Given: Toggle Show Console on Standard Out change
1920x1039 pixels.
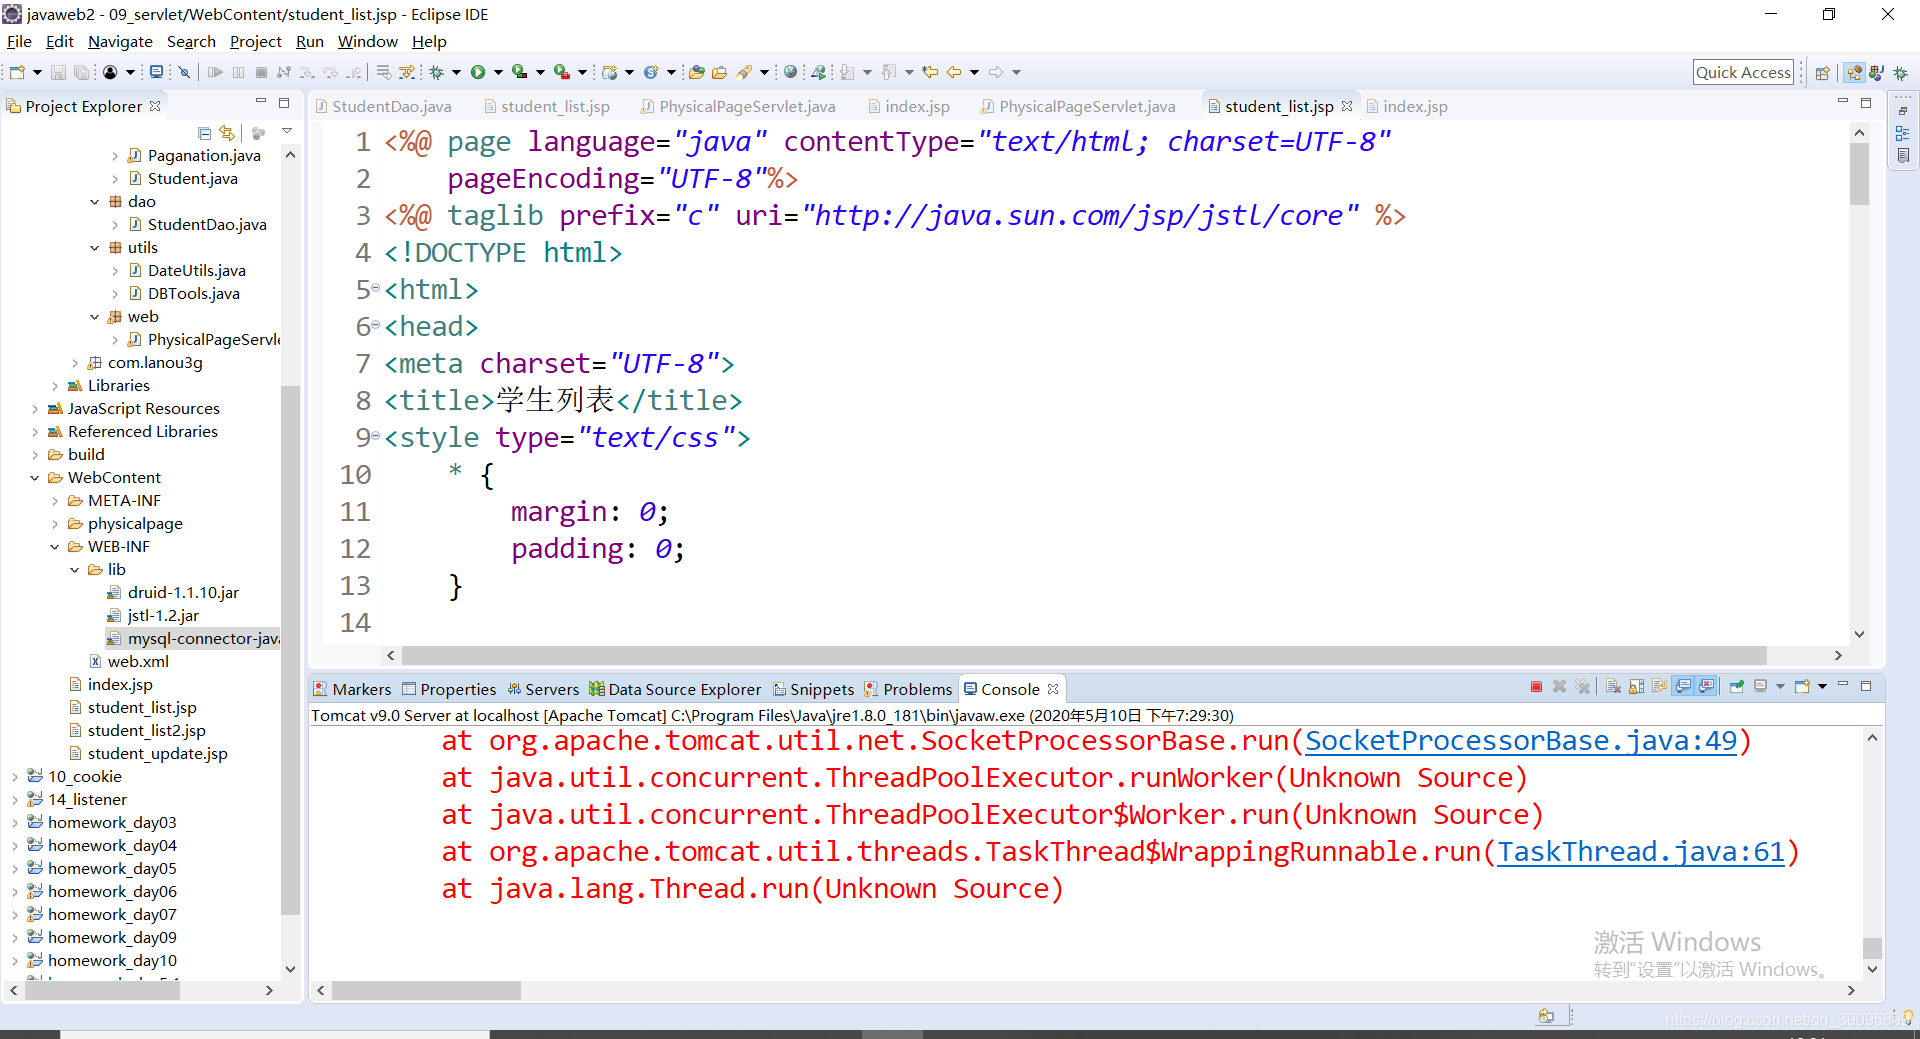Looking at the screenshot, I should (1683, 686).
